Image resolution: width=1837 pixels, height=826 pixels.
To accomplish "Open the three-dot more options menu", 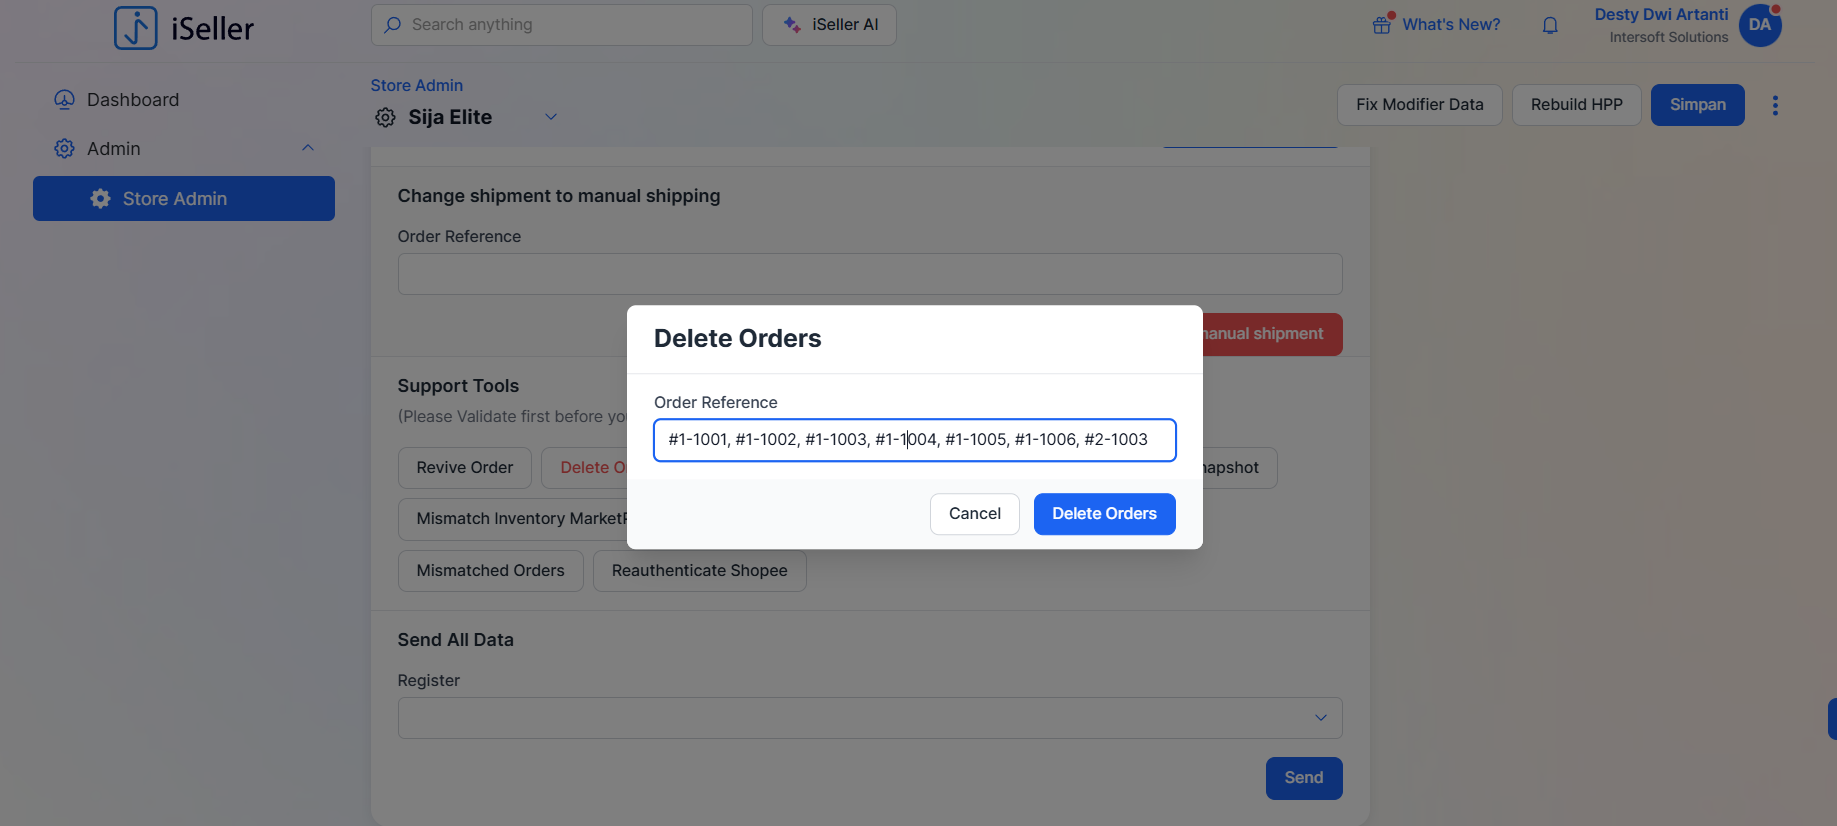I will 1775,105.
